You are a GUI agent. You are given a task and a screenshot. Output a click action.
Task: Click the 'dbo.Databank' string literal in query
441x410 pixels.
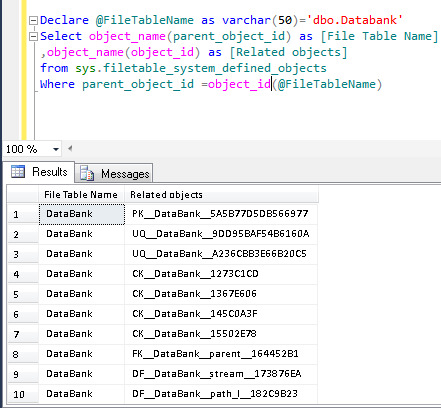click(x=355, y=20)
